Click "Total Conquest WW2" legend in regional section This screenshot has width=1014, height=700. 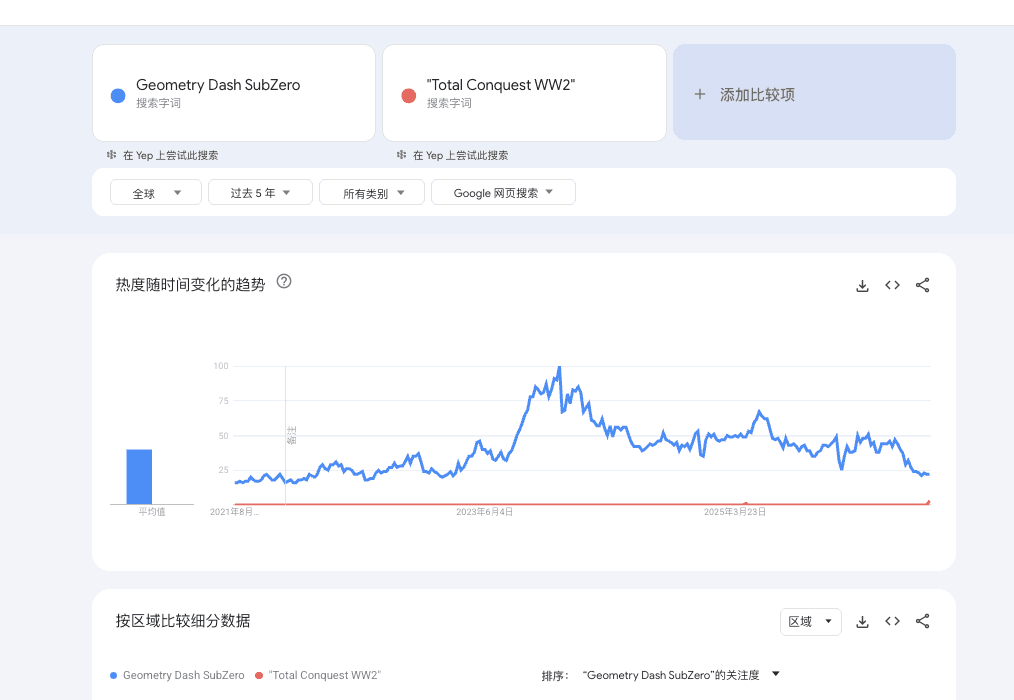point(318,675)
